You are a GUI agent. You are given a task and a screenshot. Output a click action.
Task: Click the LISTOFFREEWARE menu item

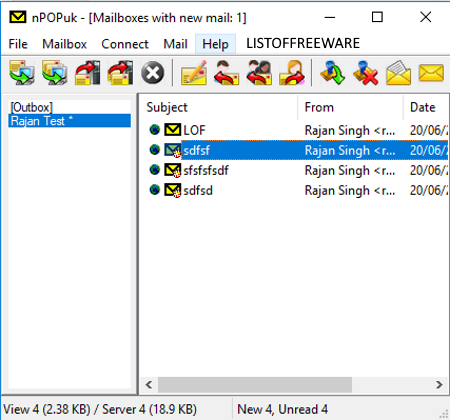[x=303, y=43]
